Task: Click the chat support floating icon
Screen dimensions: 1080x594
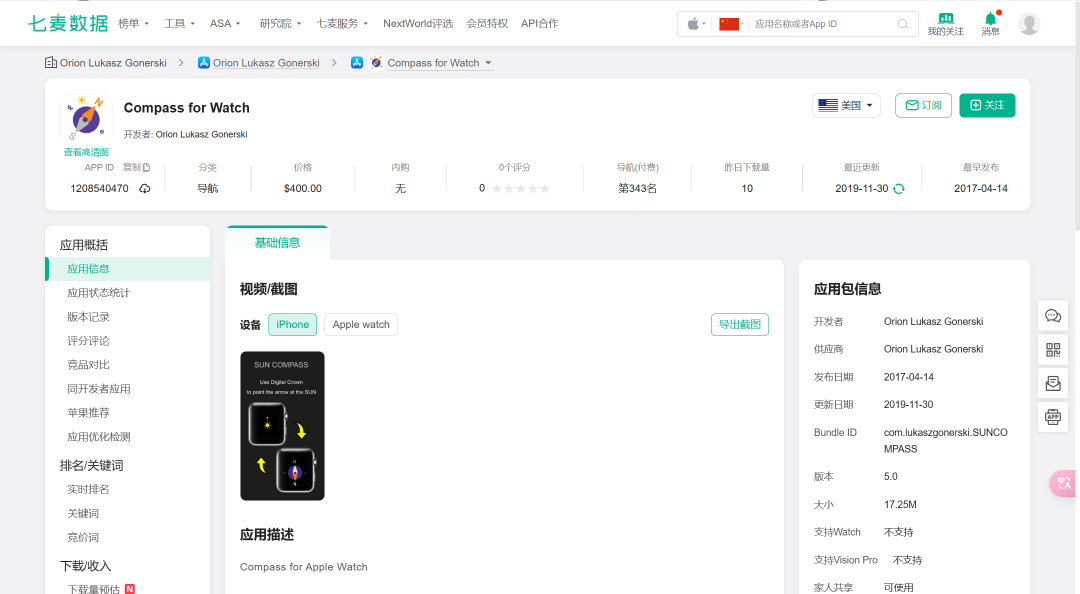Action: (x=1053, y=316)
